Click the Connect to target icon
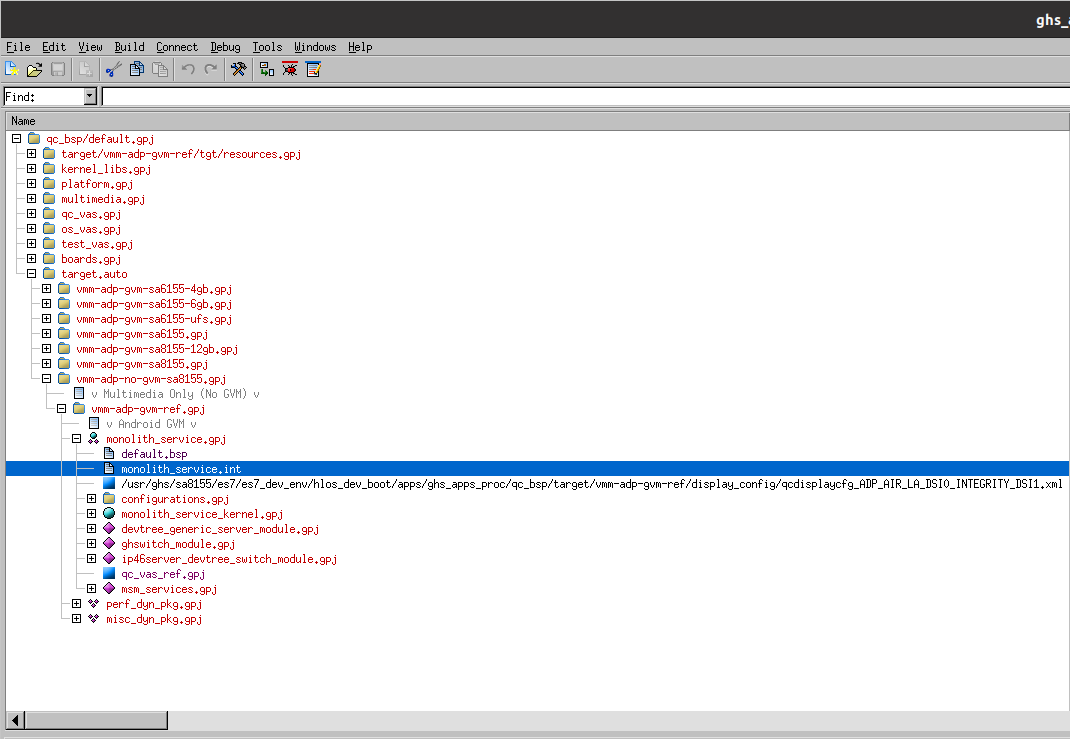 (x=267, y=69)
